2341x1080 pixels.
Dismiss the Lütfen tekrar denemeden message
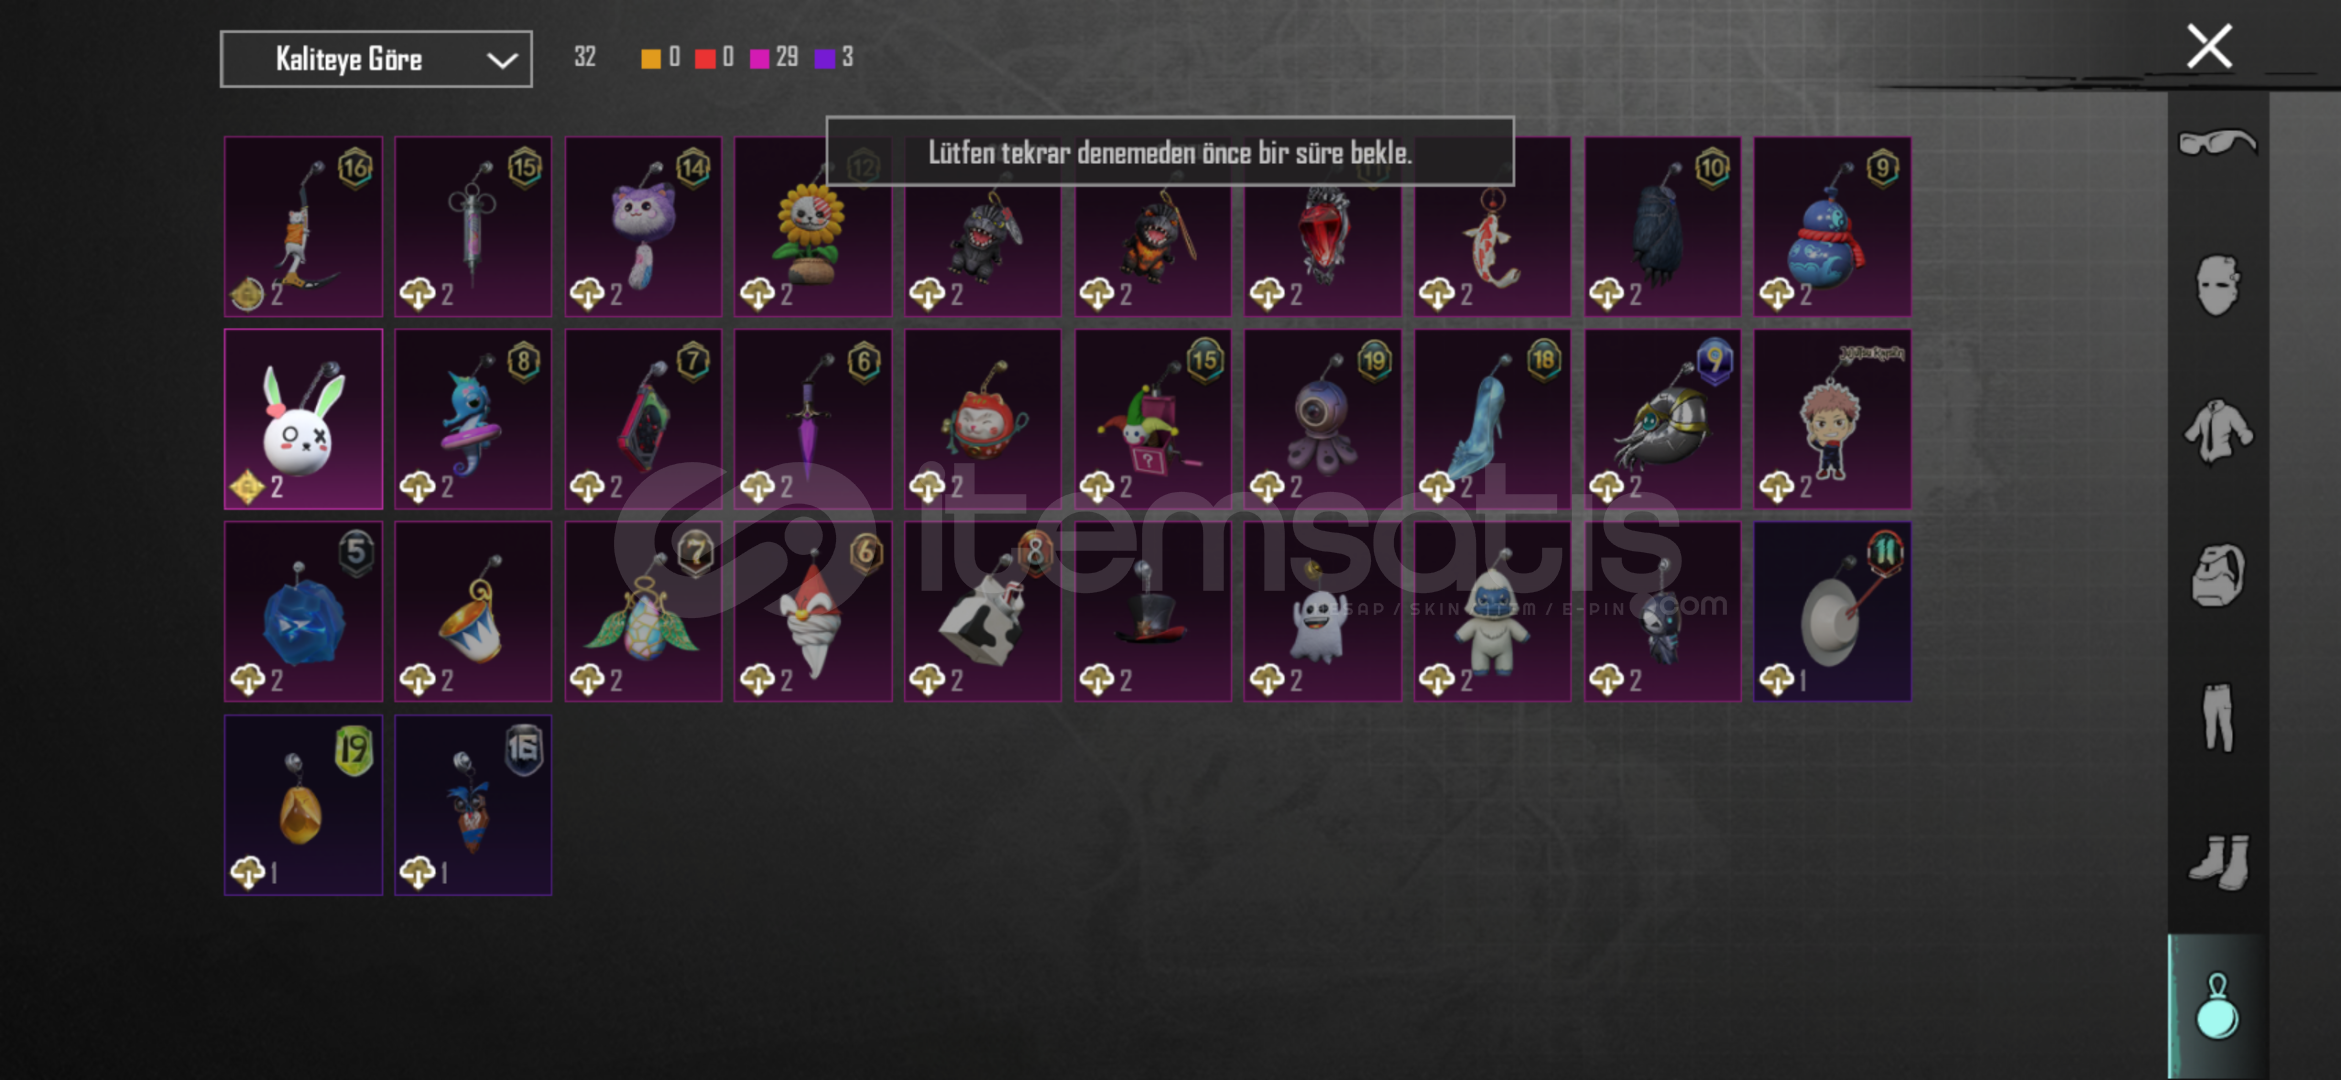pyautogui.click(x=1170, y=151)
